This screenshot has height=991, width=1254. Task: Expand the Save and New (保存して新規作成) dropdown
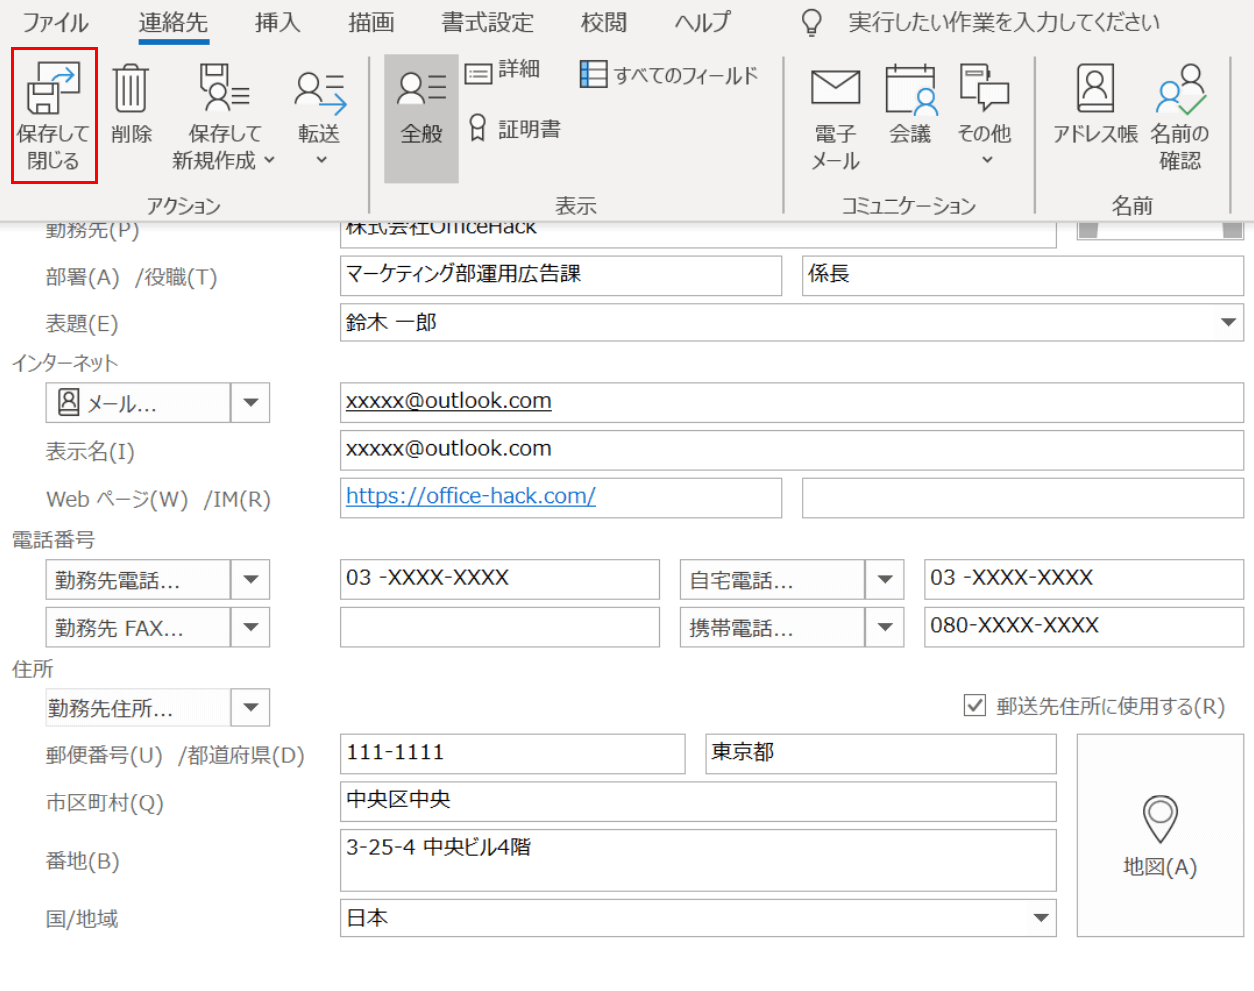click(x=269, y=160)
